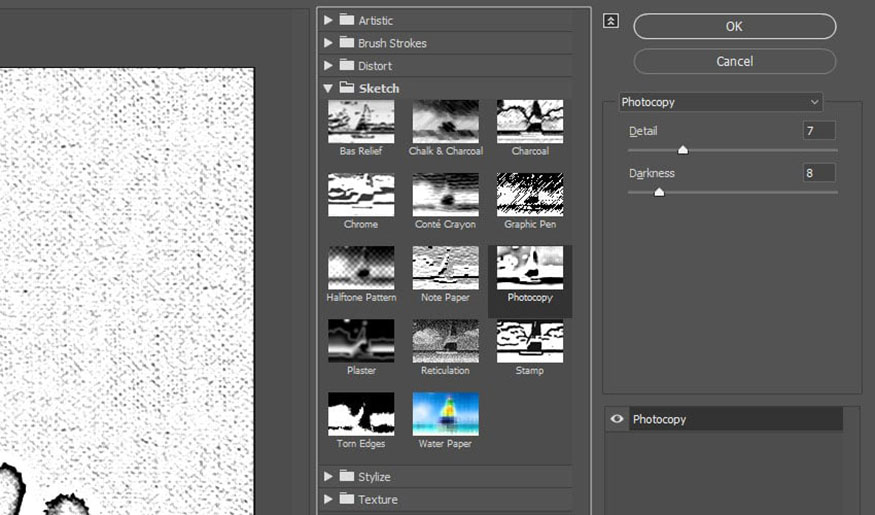Select the Conté Crayon filter thumbnail
The image size is (875, 515).
[445, 195]
